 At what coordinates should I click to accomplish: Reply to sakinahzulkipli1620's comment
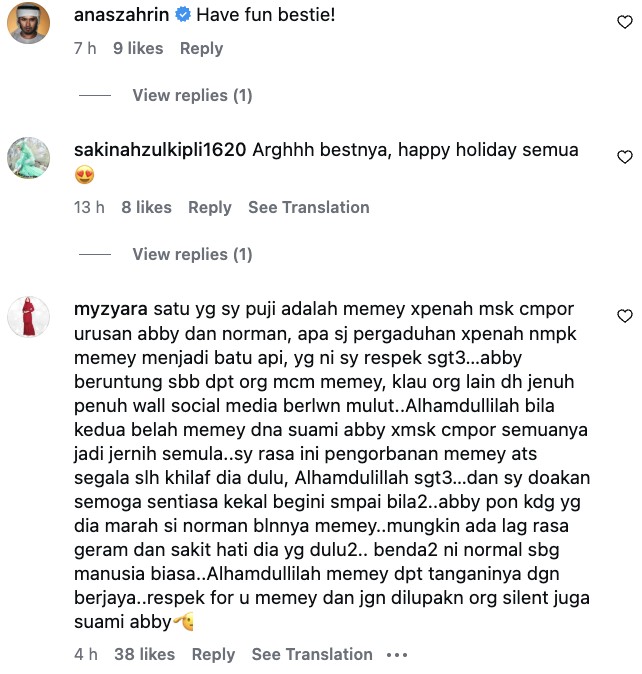tap(210, 208)
